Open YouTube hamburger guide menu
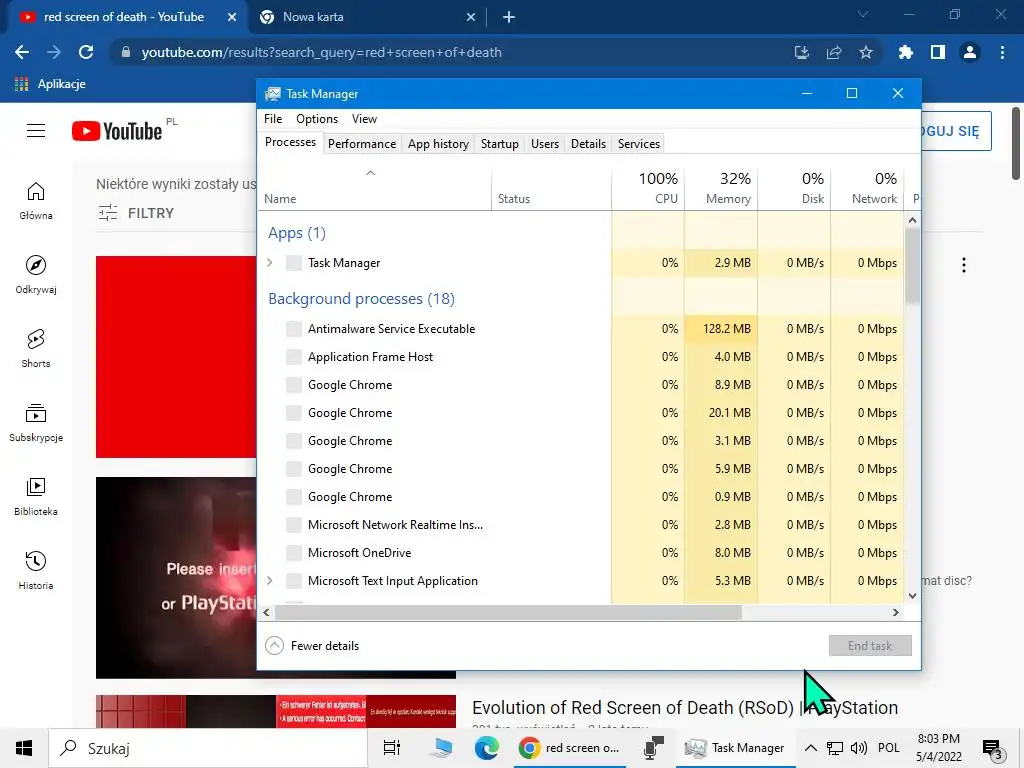 pyautogui.click(x=36, y=131)
